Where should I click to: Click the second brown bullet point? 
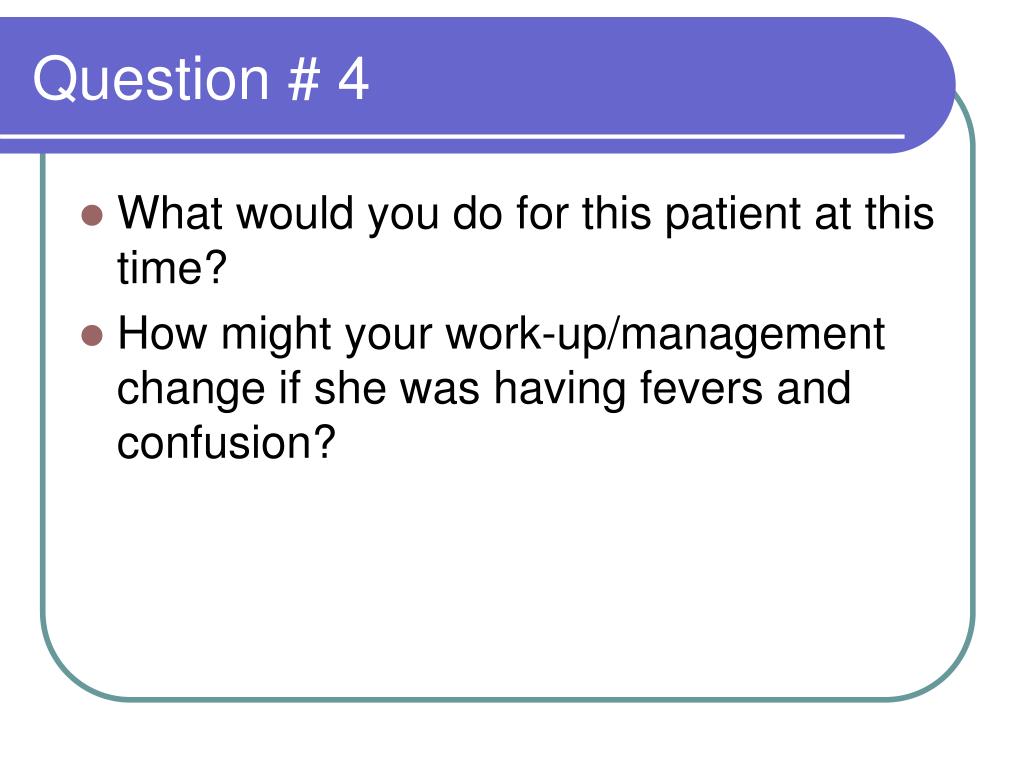92,335
